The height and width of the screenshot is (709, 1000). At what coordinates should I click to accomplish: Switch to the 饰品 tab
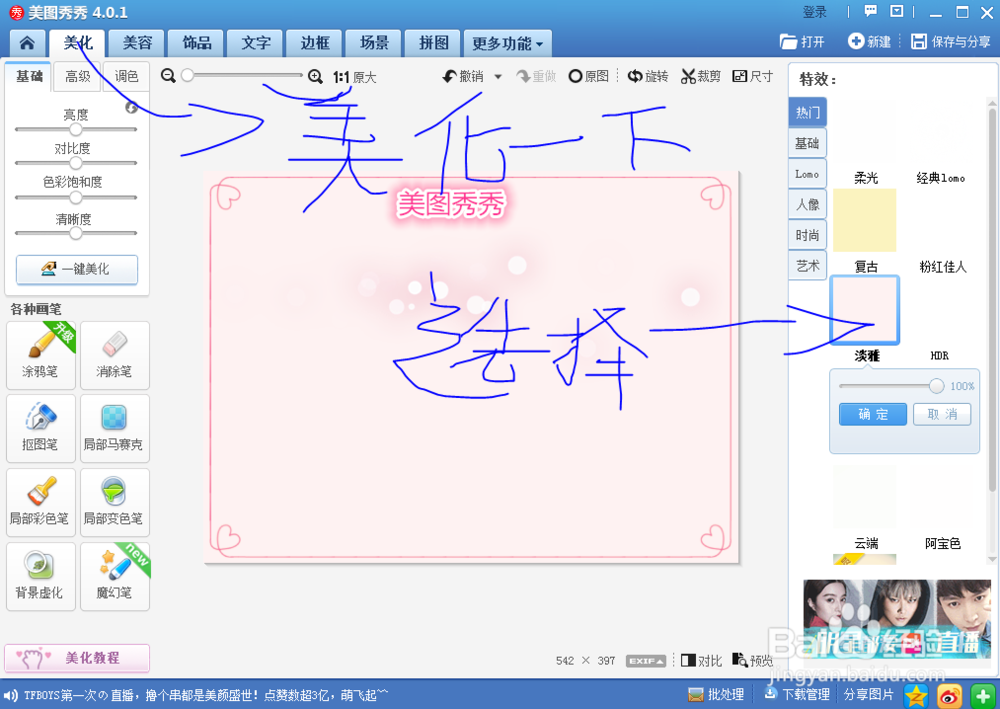click(x=196, y=43)
